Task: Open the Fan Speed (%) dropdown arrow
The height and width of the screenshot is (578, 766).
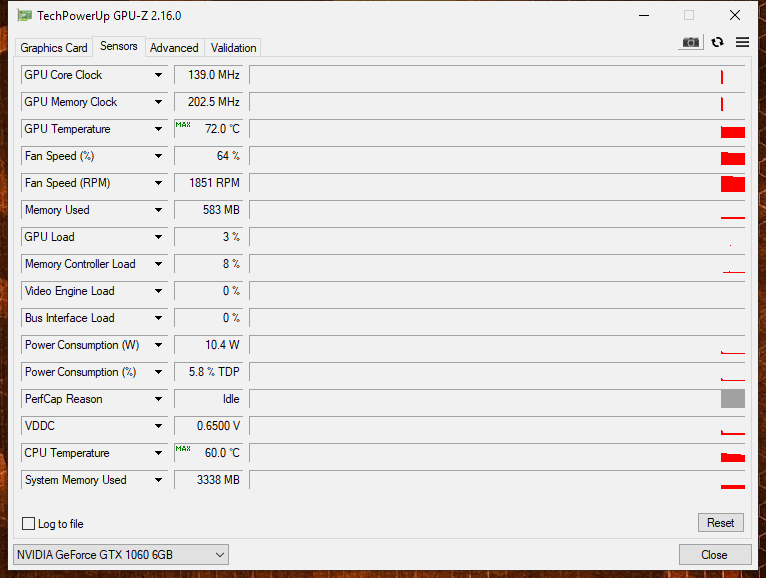Action: pos(158,156)
